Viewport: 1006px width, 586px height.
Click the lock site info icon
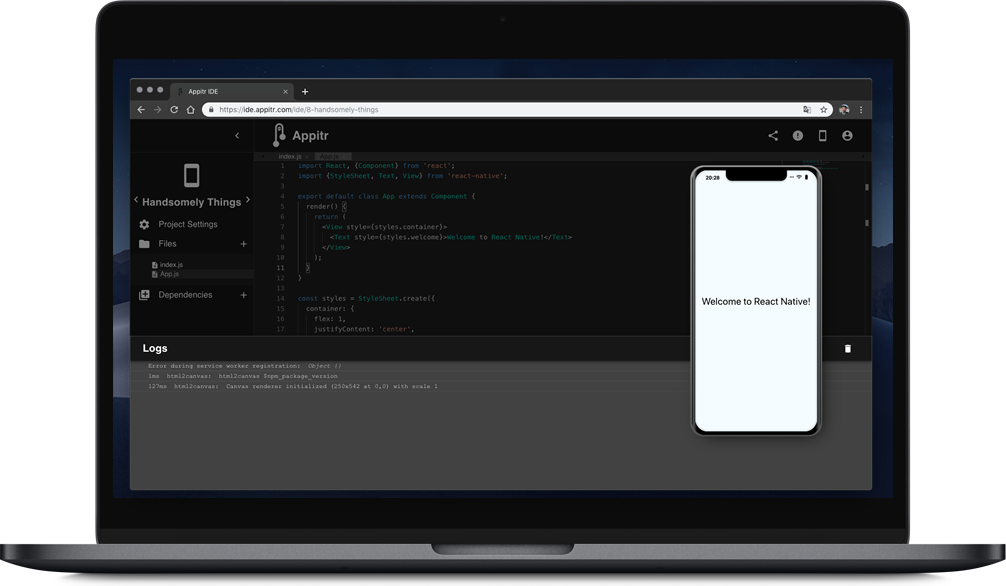click(x=210, y=110)
